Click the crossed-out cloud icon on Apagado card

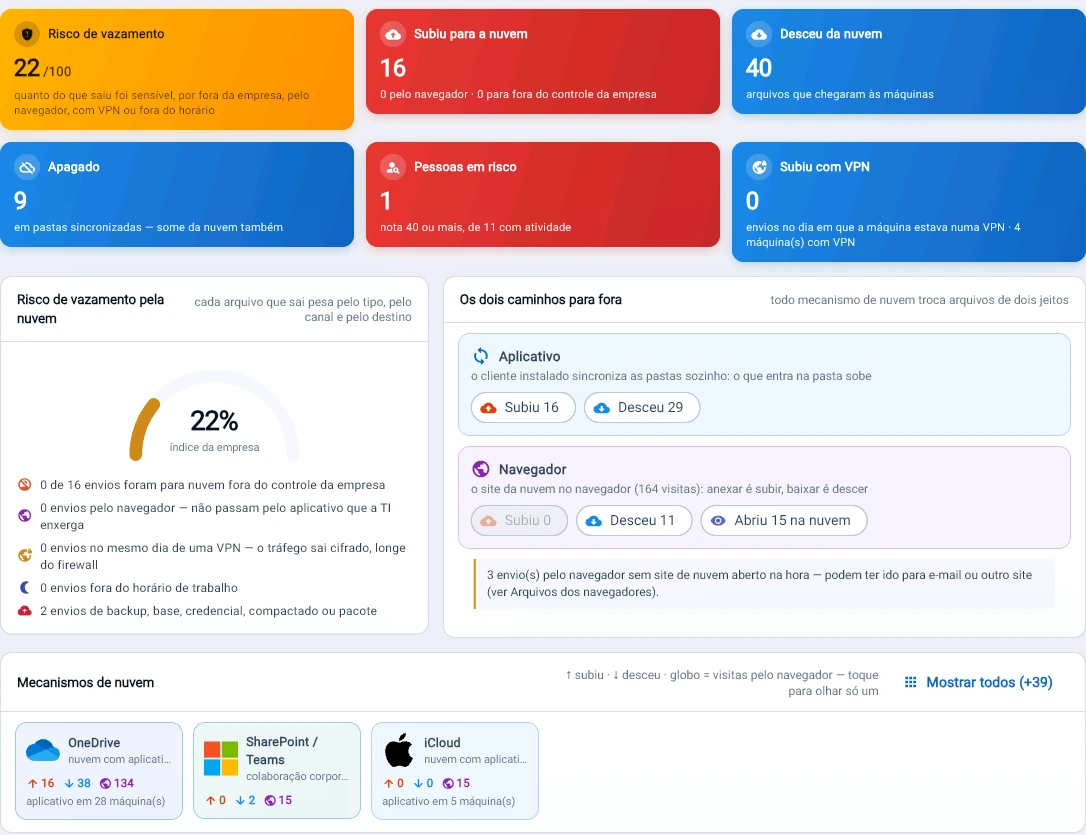coord(27,167)
